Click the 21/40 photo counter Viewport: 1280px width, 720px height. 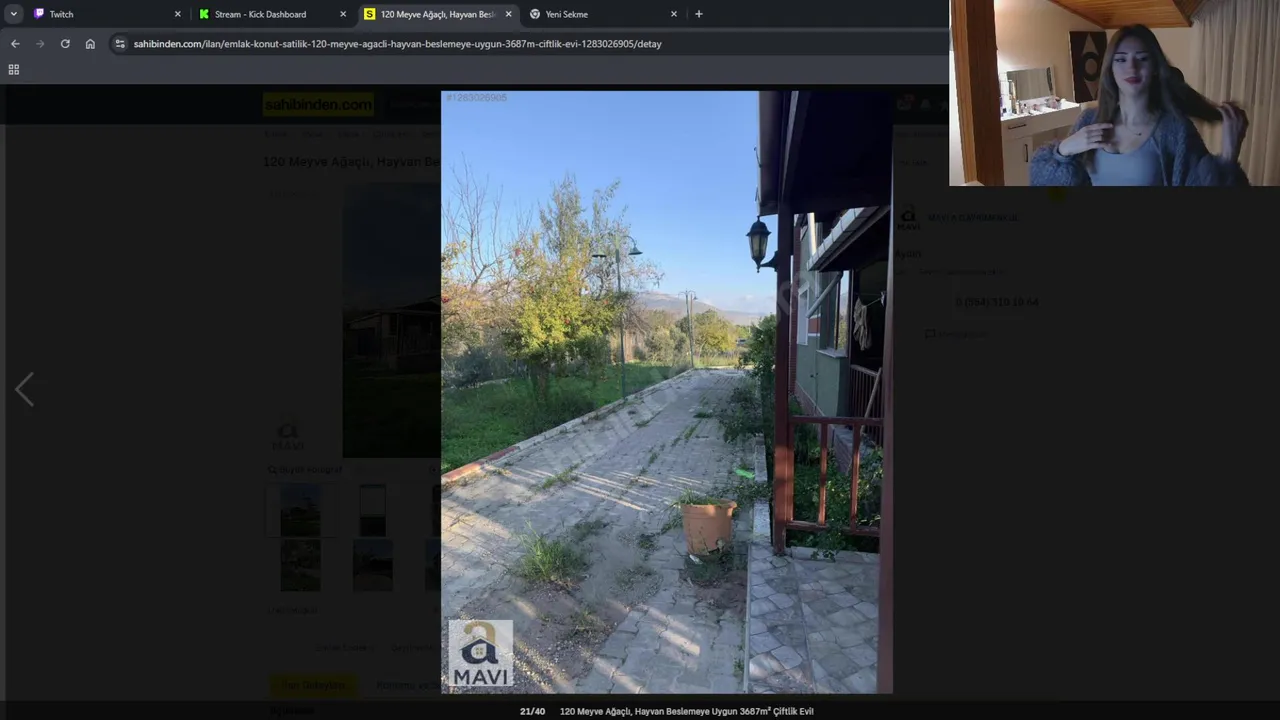pyautogui.click(x=532, y=711)
